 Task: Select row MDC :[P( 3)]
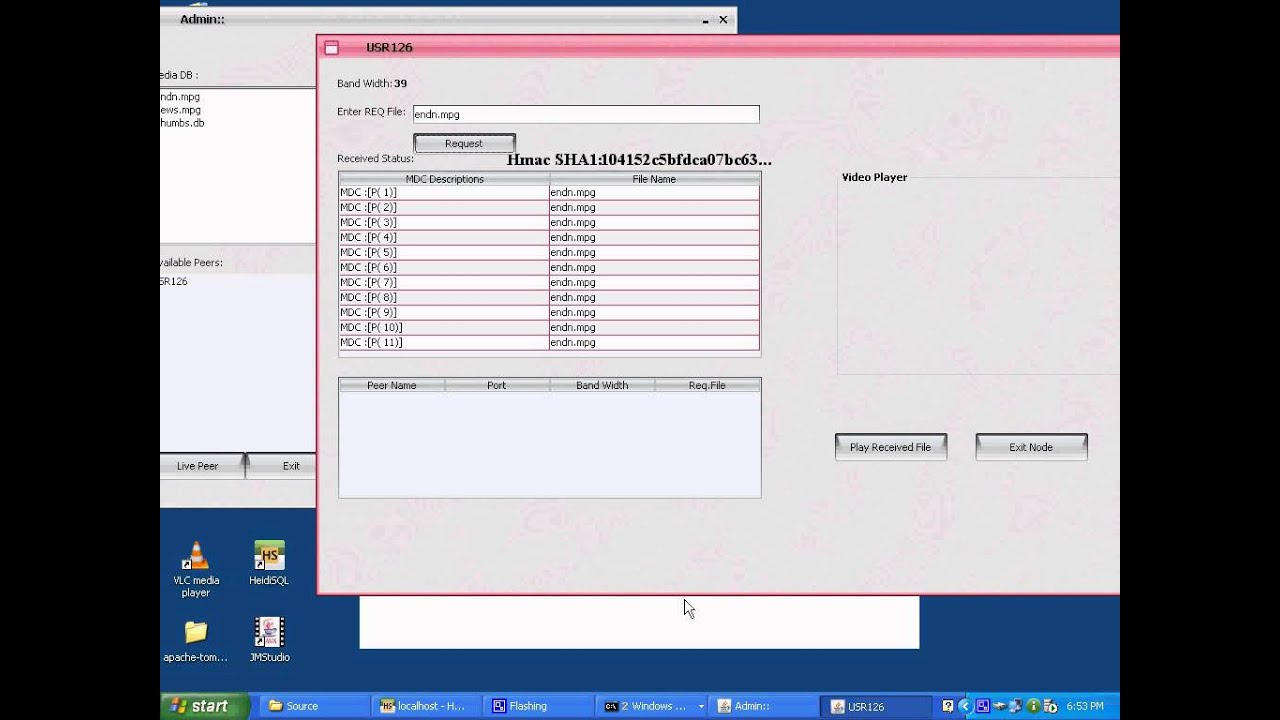(x=549, y=222)
